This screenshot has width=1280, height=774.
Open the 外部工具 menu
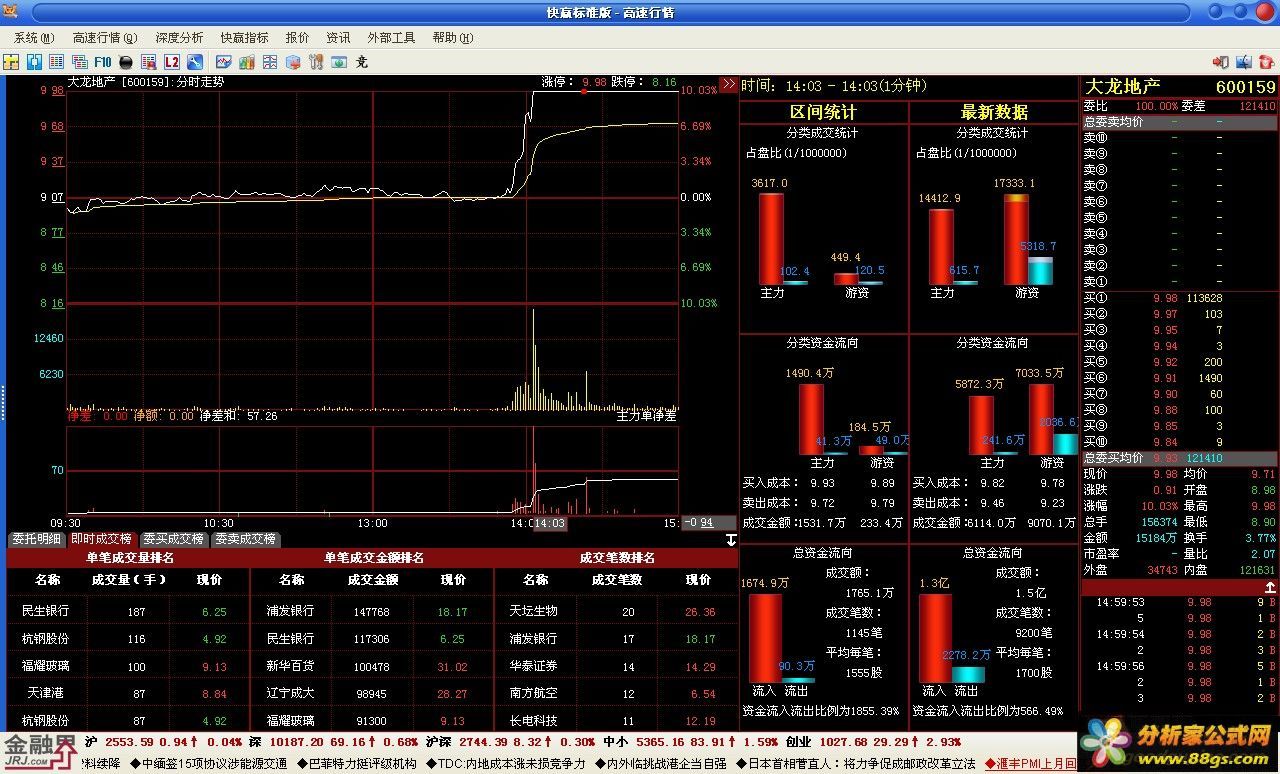pyautogui.click(x=391, y=38)
